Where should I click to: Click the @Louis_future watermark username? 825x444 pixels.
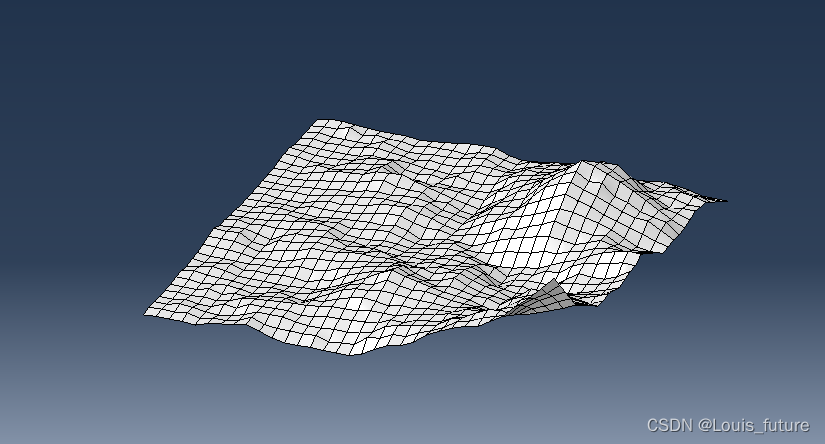755,425
